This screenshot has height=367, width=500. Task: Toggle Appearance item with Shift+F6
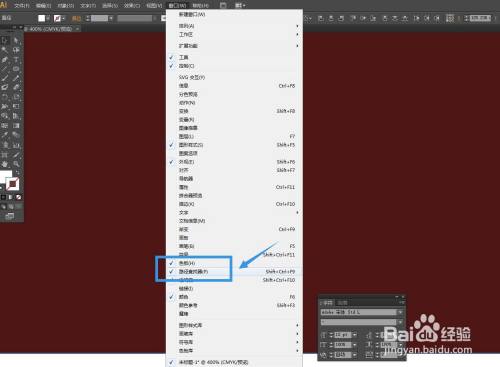pyautogui.click(x=234, y=162)
